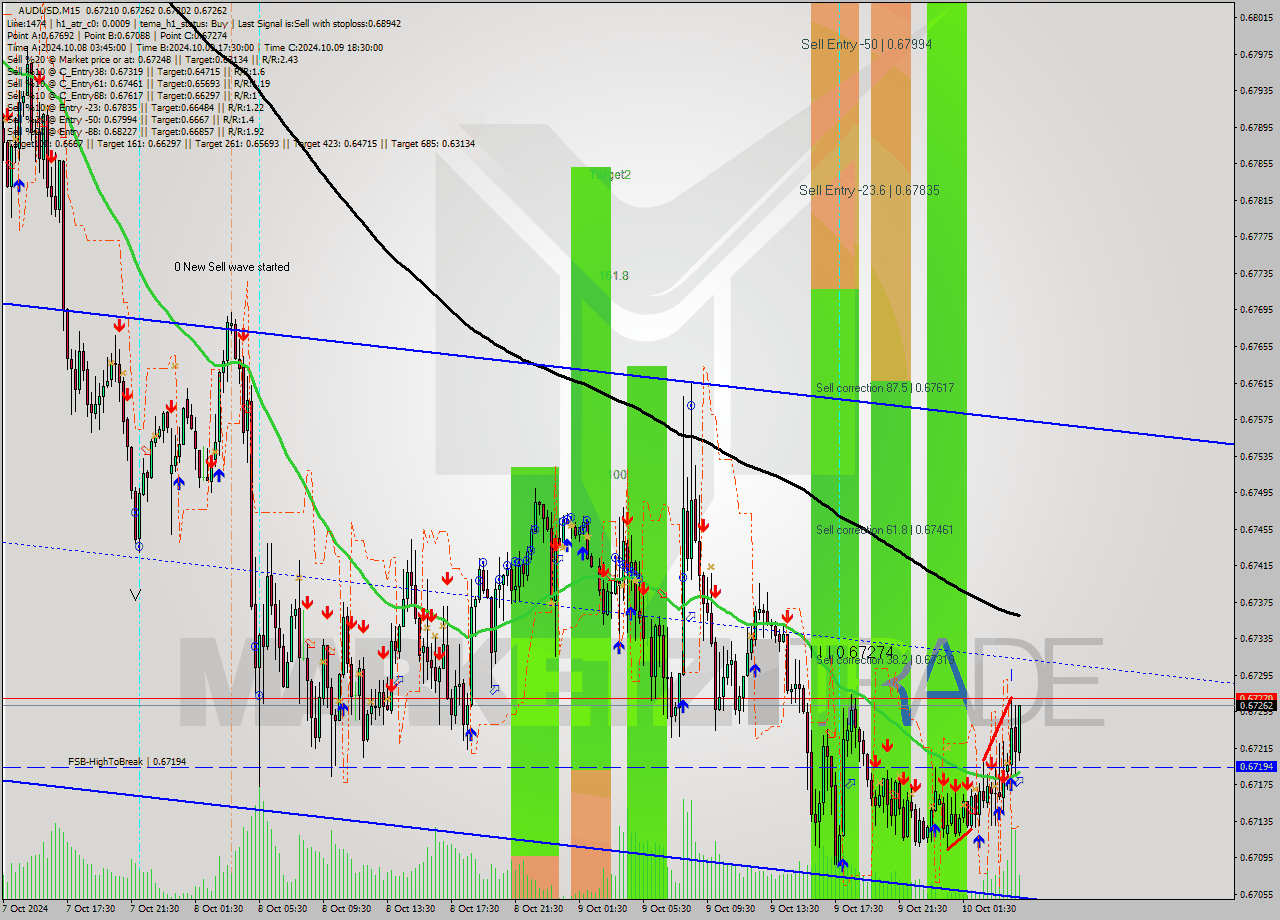1280x920 pixels.
Task: Click the '9 Oct 13:30' time axis label
Action: coord(794,909)
